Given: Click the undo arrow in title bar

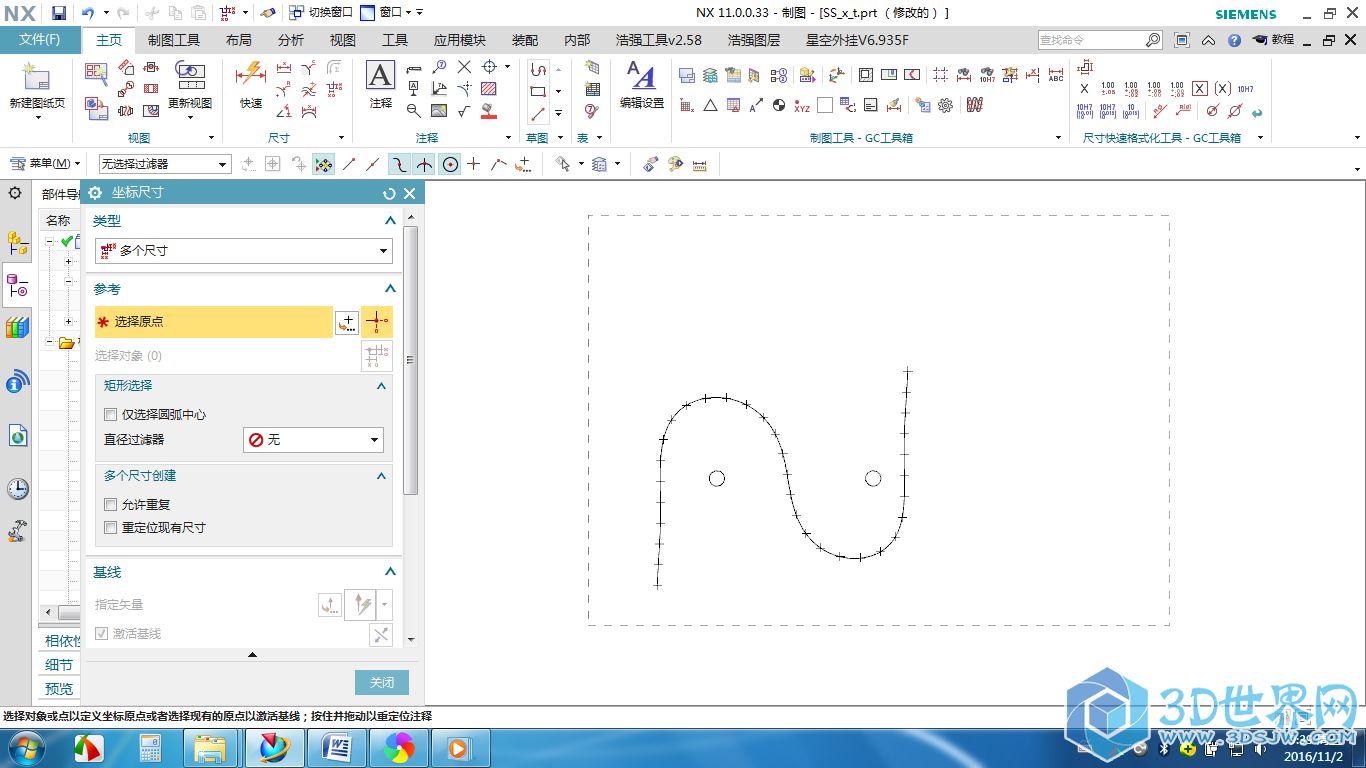Looking at the screenshot, I should 88,13.
